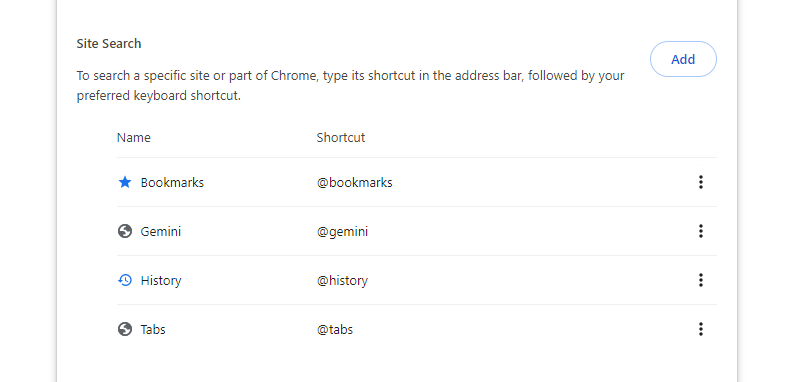
Task: Click the globe icon beside Gemini
Action: tap(125, 231)
